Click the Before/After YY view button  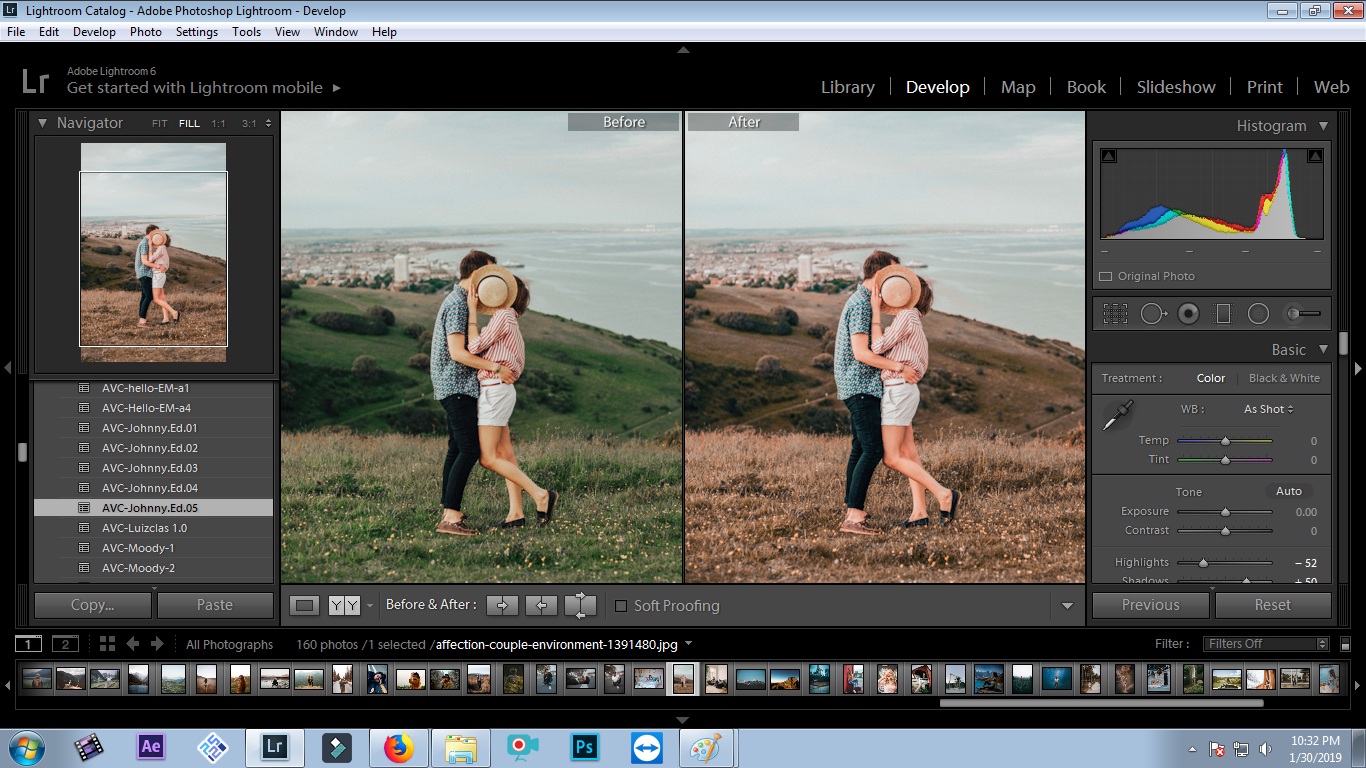click(x=344, y=605)
